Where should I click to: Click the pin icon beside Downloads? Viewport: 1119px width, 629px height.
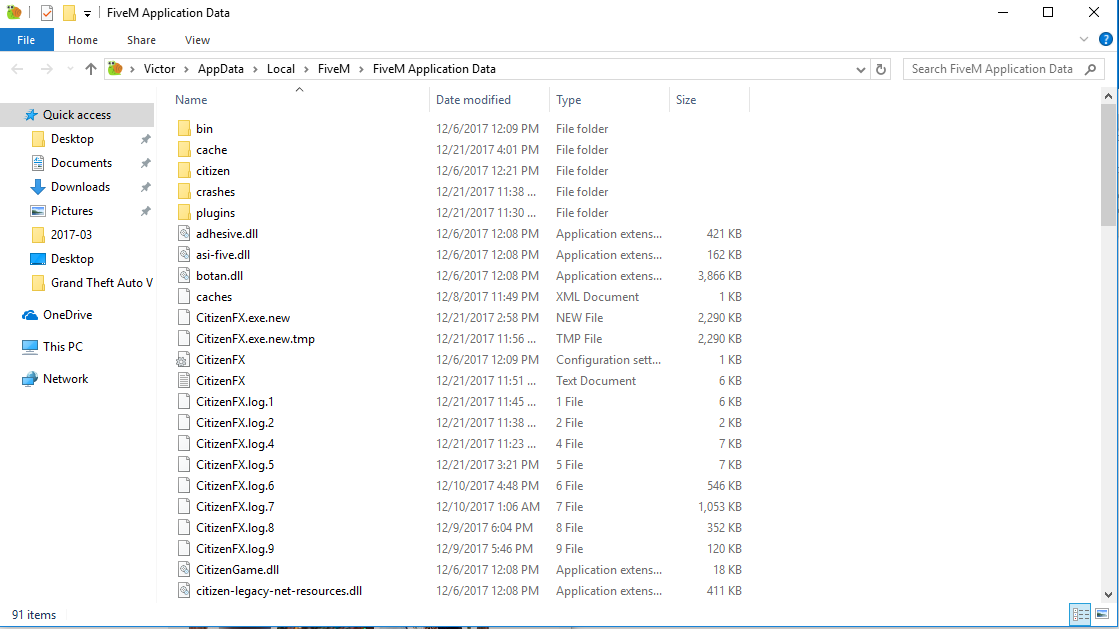(146, 187)
